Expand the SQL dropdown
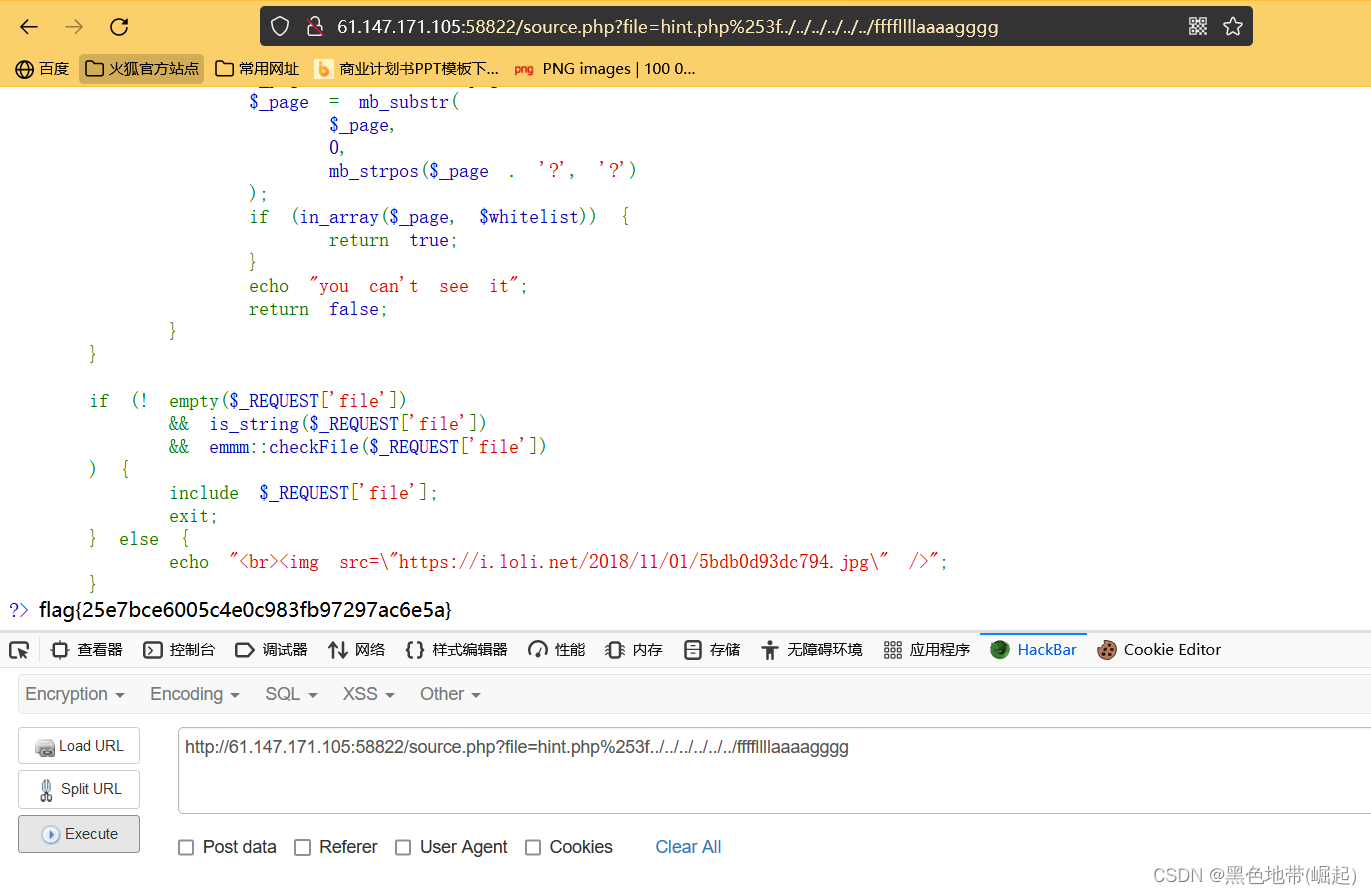The height and width of the screenshot is (895, 1371). (x=291, y=694)
